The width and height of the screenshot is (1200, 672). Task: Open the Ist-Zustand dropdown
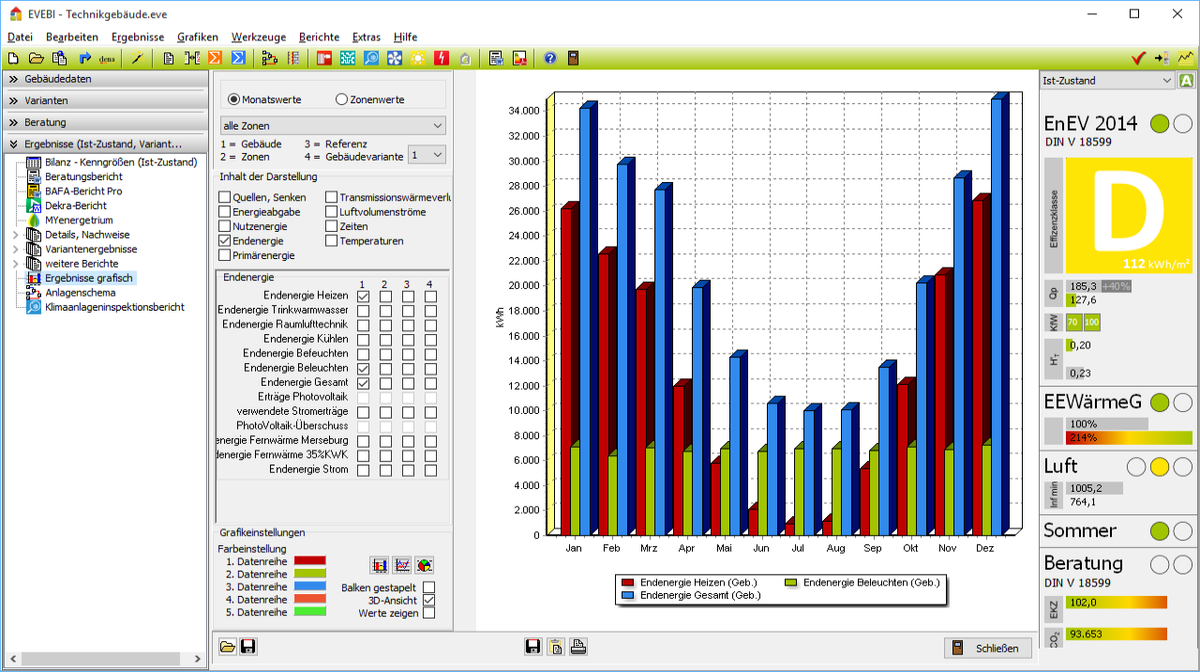1107,81
